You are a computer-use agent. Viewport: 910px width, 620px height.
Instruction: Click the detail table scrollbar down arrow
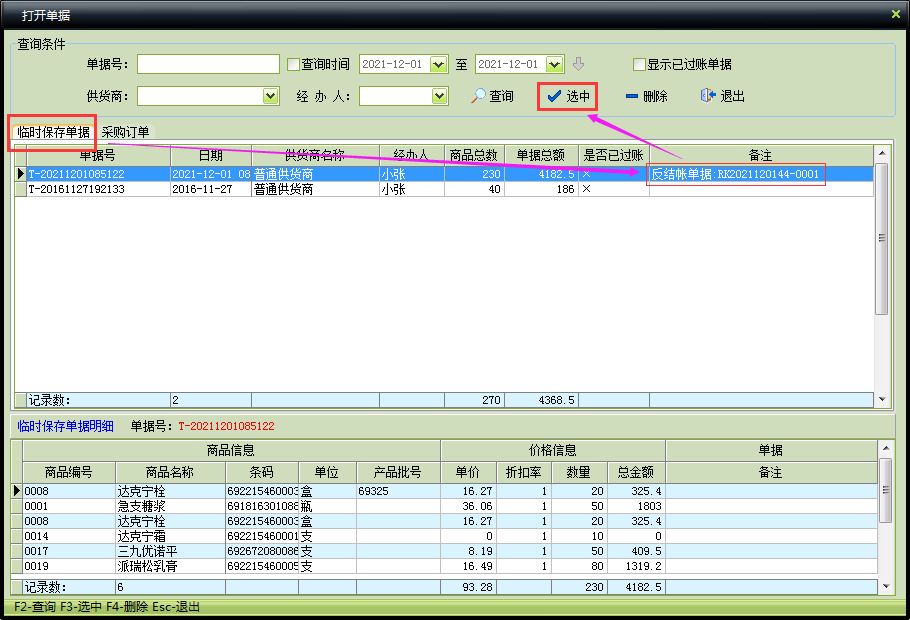[886, 586]
